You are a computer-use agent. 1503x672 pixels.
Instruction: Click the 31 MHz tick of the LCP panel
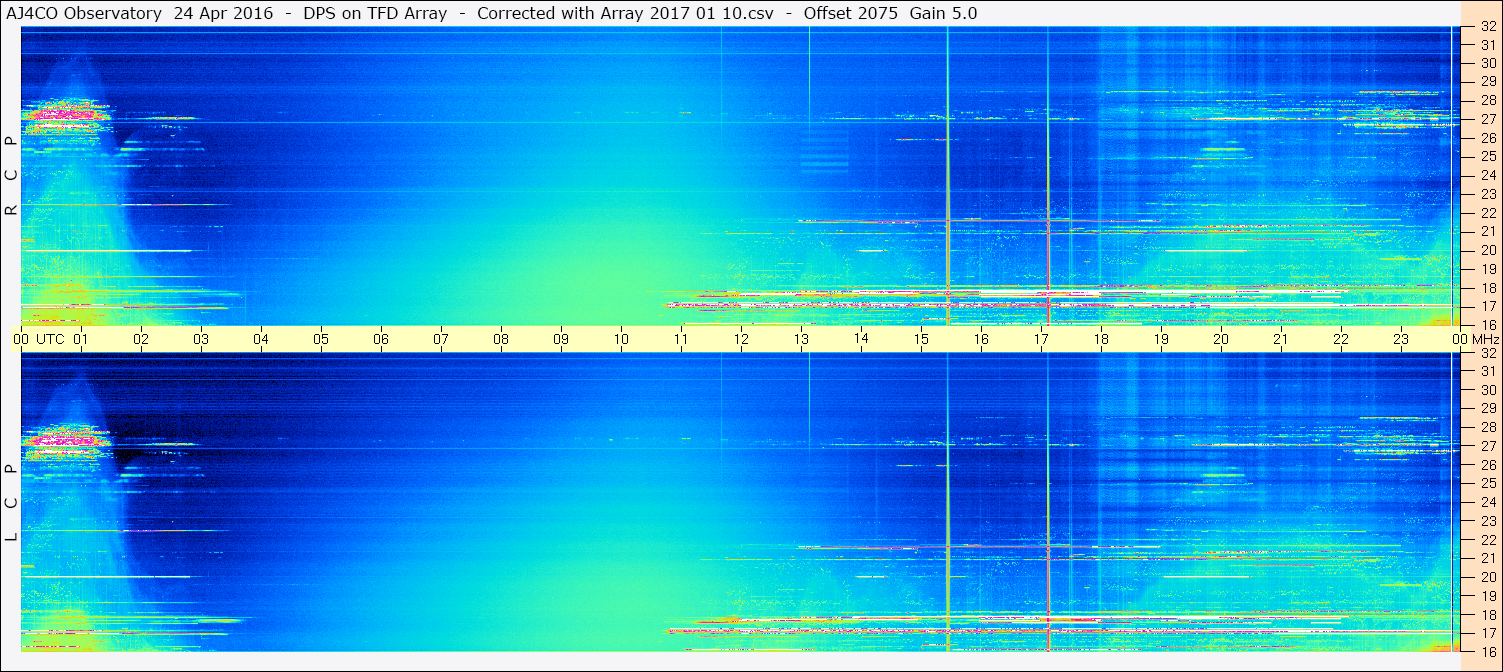point(1487,371)
